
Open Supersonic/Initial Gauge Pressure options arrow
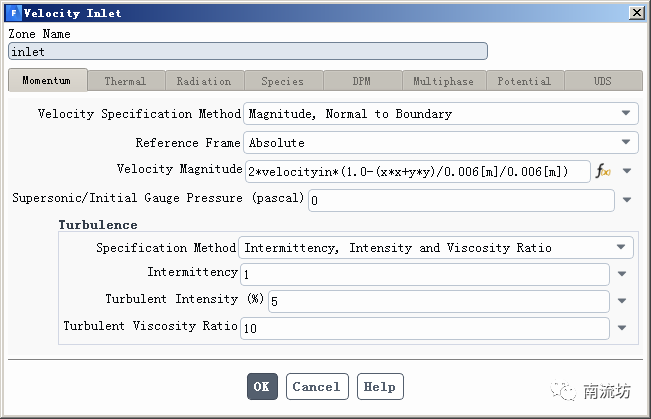pos(627,200)
